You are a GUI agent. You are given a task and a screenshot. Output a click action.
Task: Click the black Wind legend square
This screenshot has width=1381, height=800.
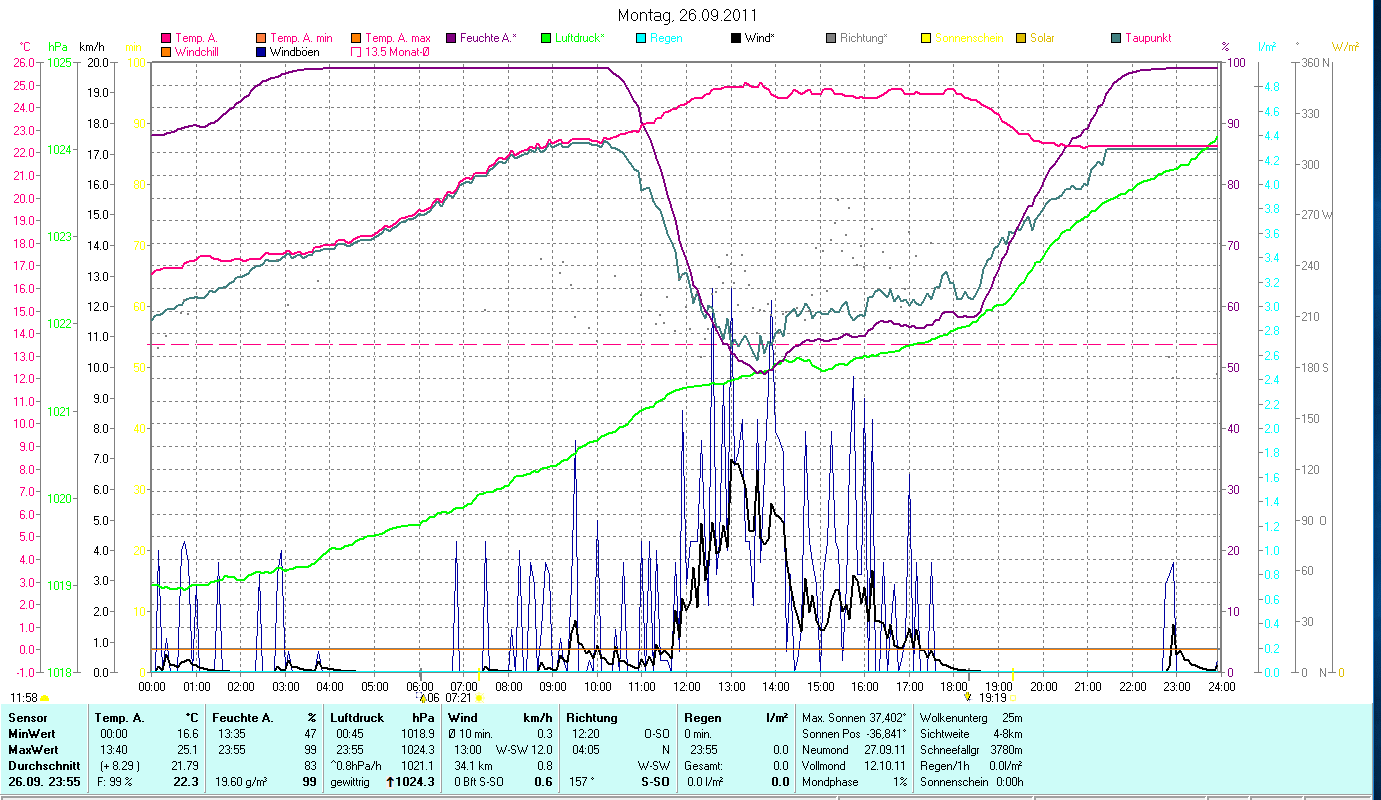(736, 39)
